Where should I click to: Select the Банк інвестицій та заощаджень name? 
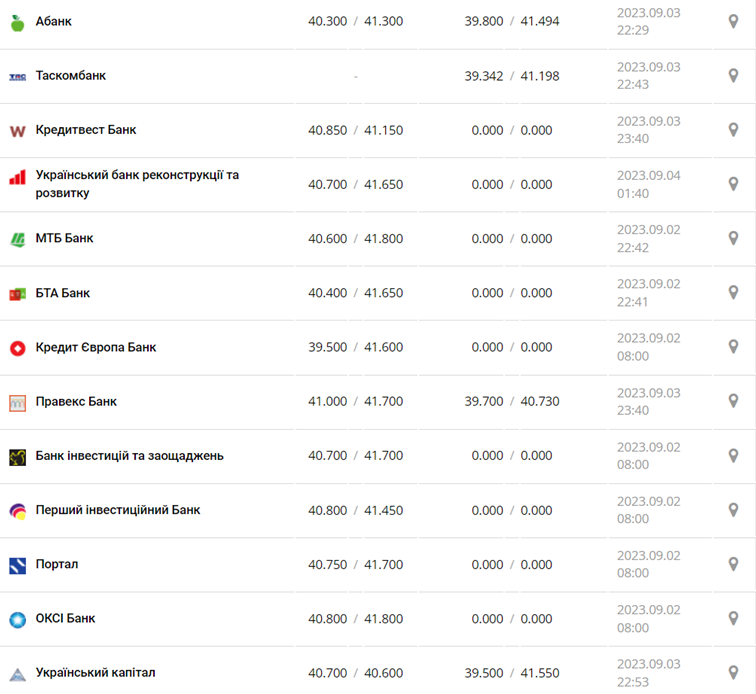(x=129, y=456)
